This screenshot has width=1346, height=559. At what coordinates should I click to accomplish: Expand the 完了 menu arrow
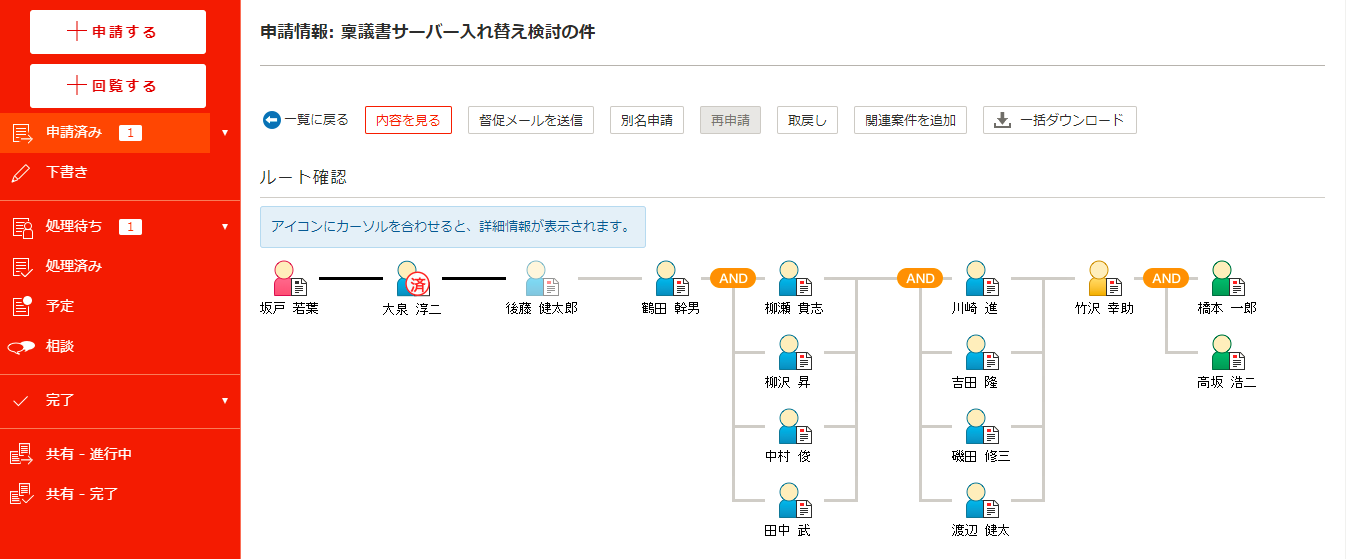point(225,400)
